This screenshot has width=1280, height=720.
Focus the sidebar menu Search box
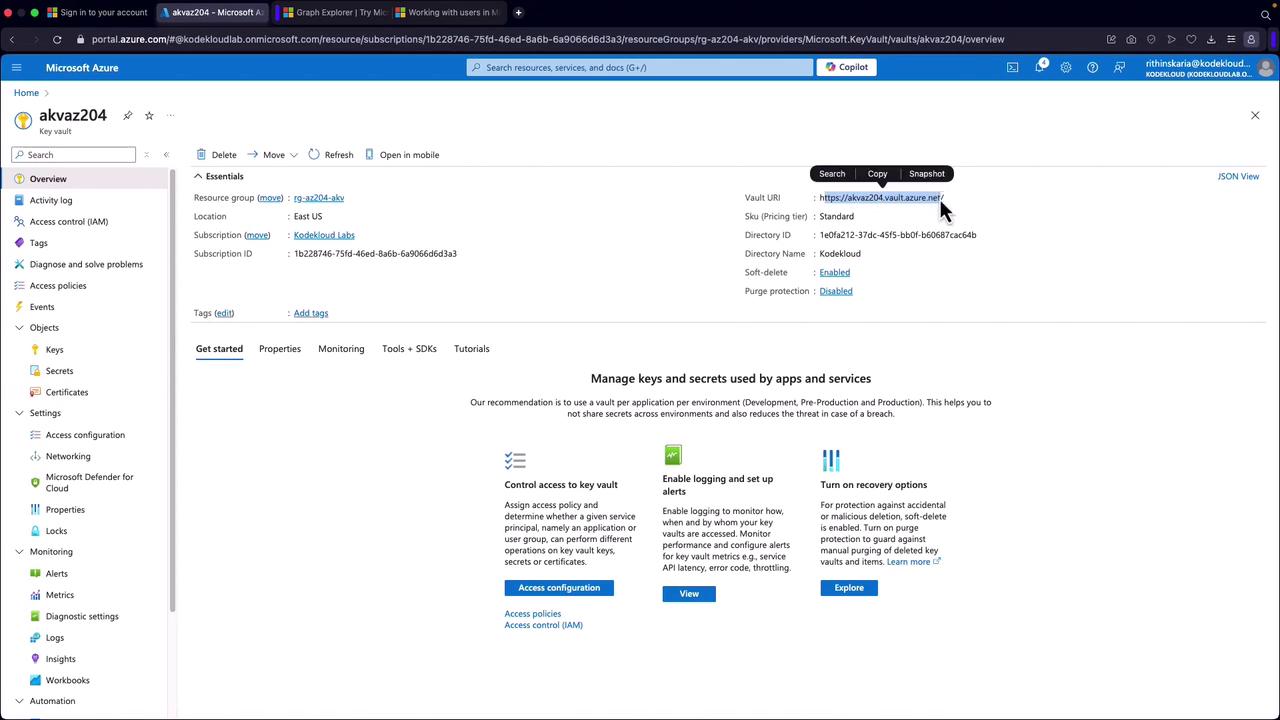[74, 155]
